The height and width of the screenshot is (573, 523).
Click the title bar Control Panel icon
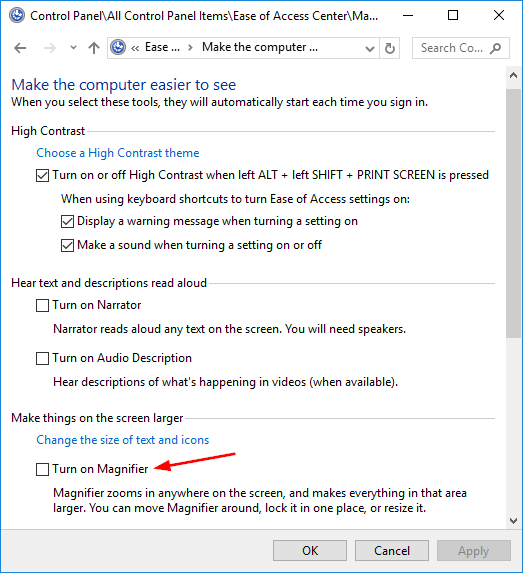coord(17,16)
